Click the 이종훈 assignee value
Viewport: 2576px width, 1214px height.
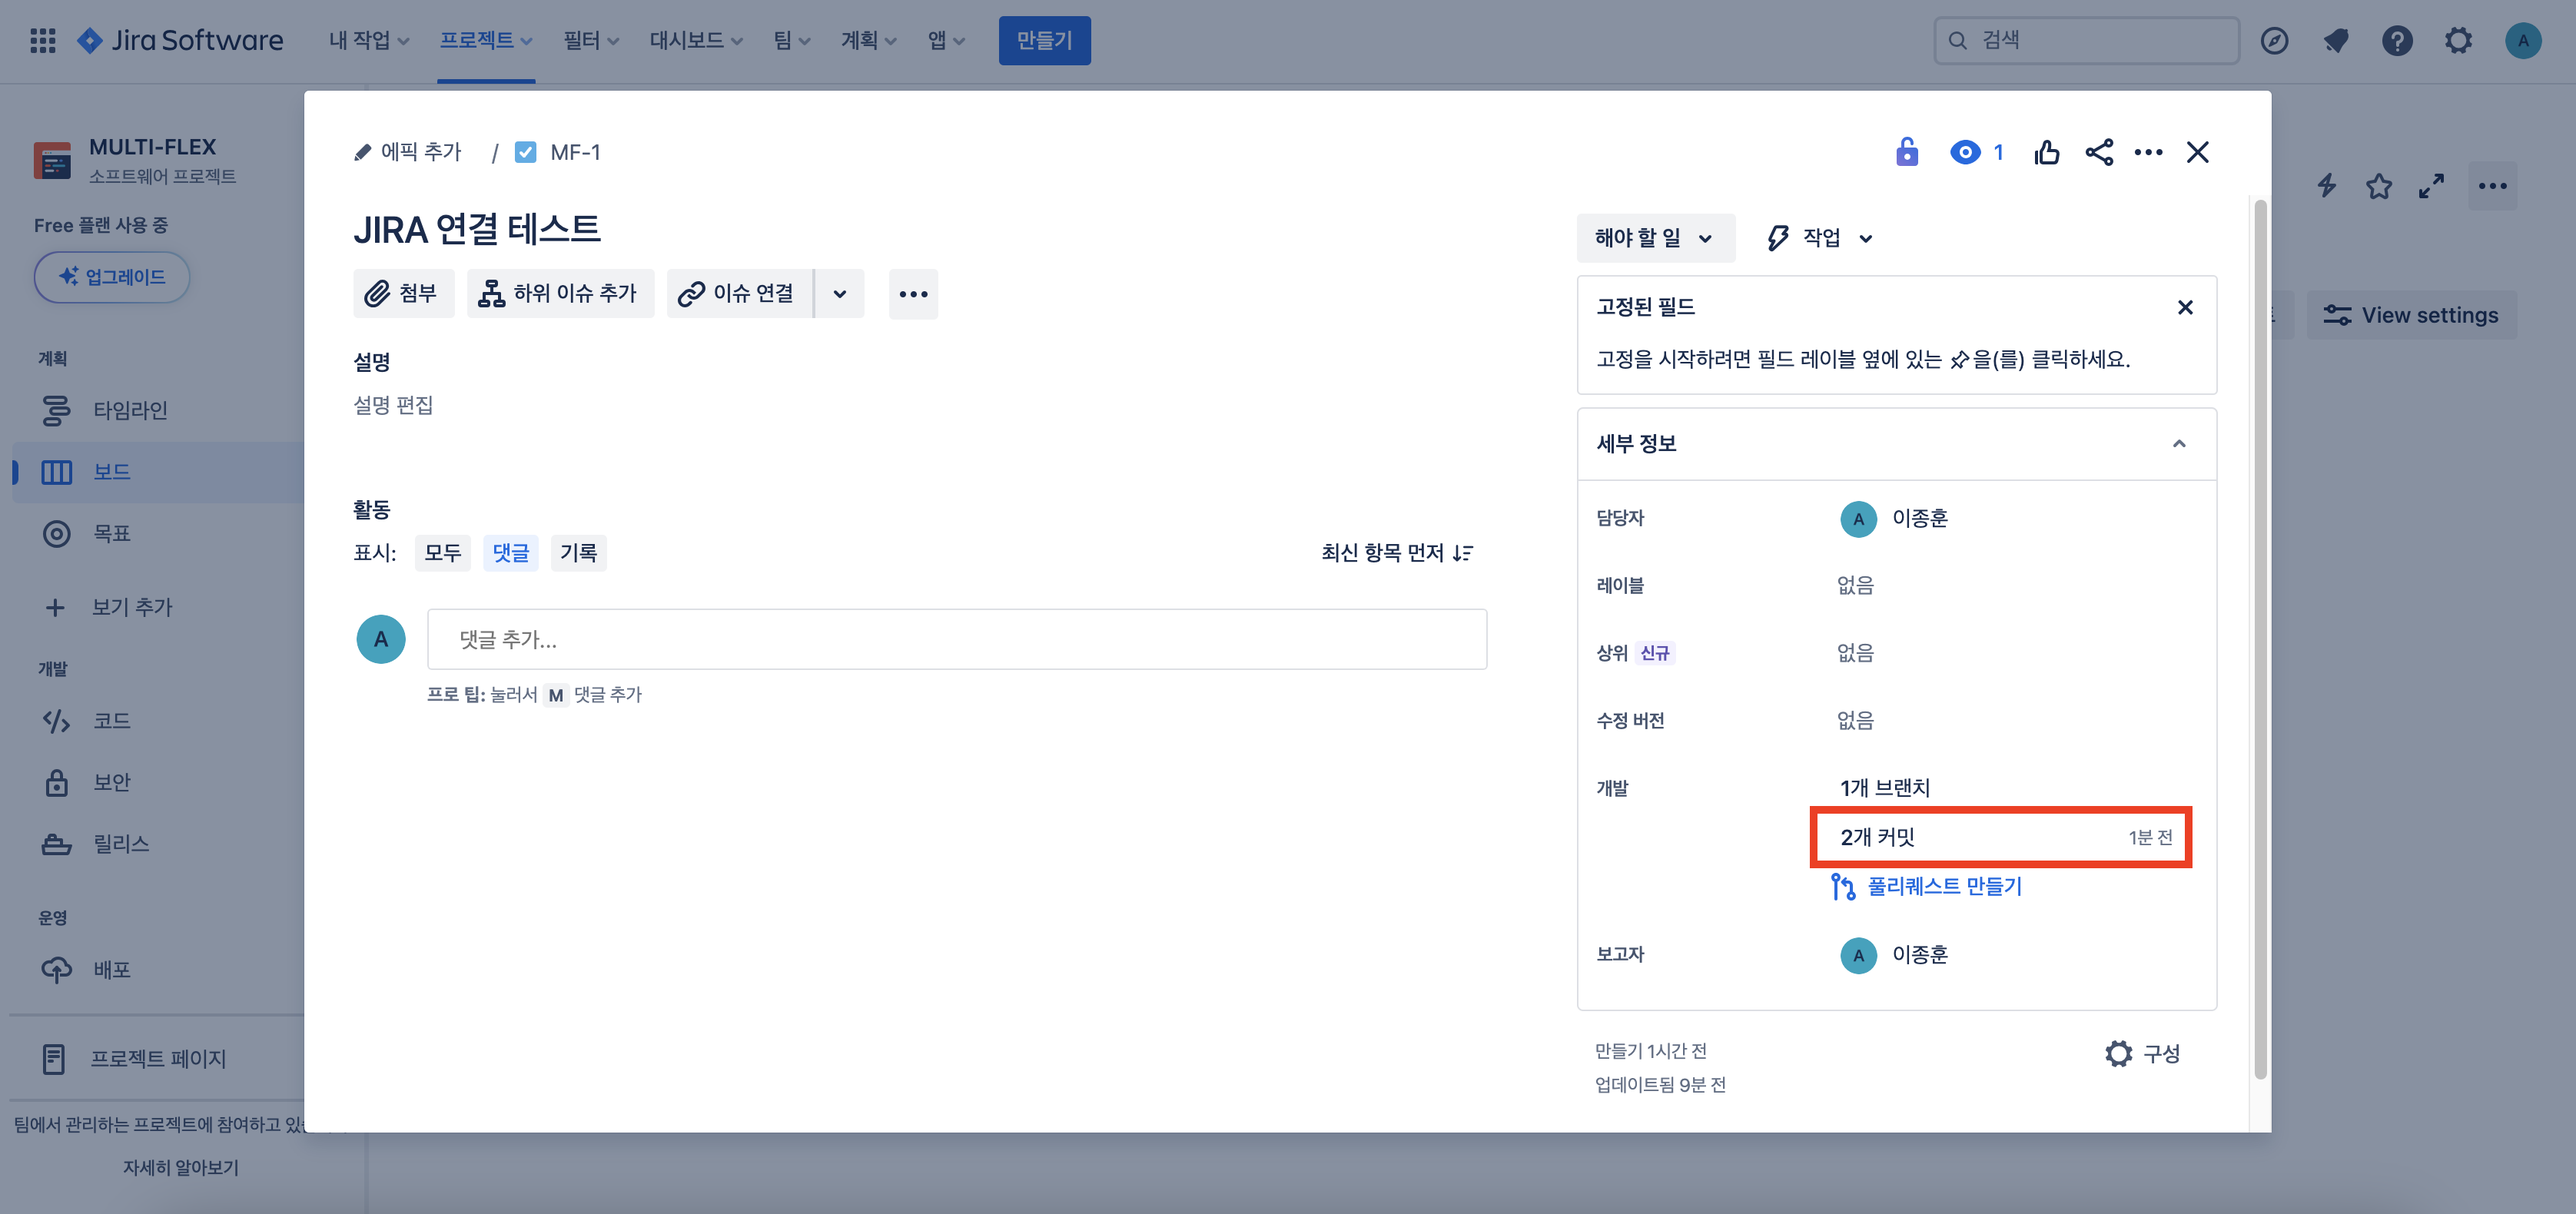[x=1894, y=518]
